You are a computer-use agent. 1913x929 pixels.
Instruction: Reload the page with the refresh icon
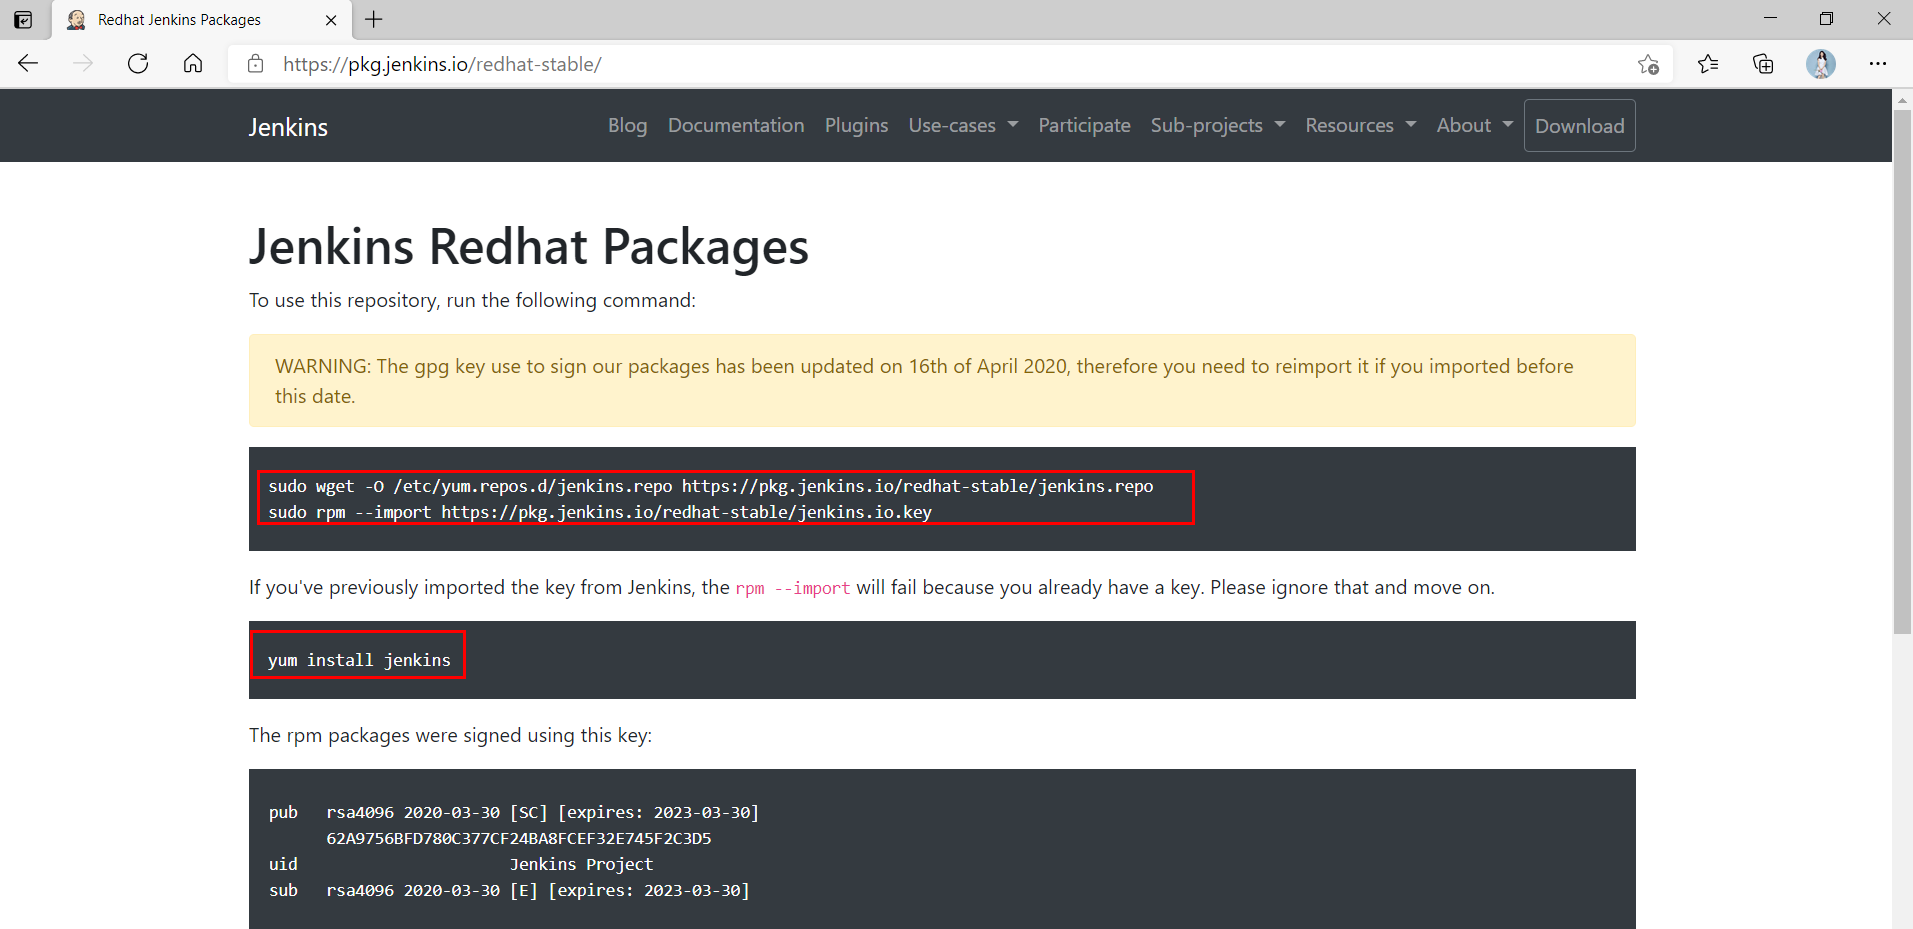coord(138,64)
